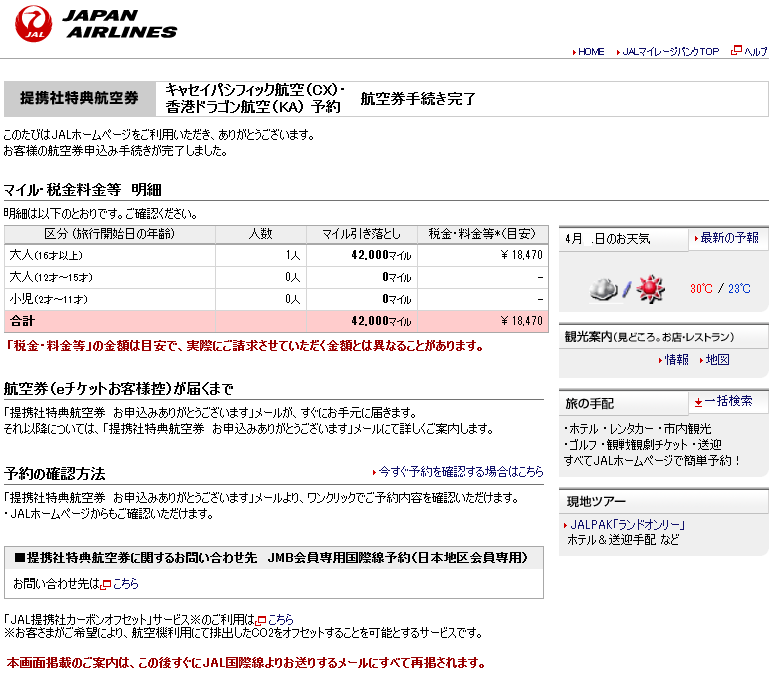Click red arrow bullet beside JALPAK link

tap(565, 526)
